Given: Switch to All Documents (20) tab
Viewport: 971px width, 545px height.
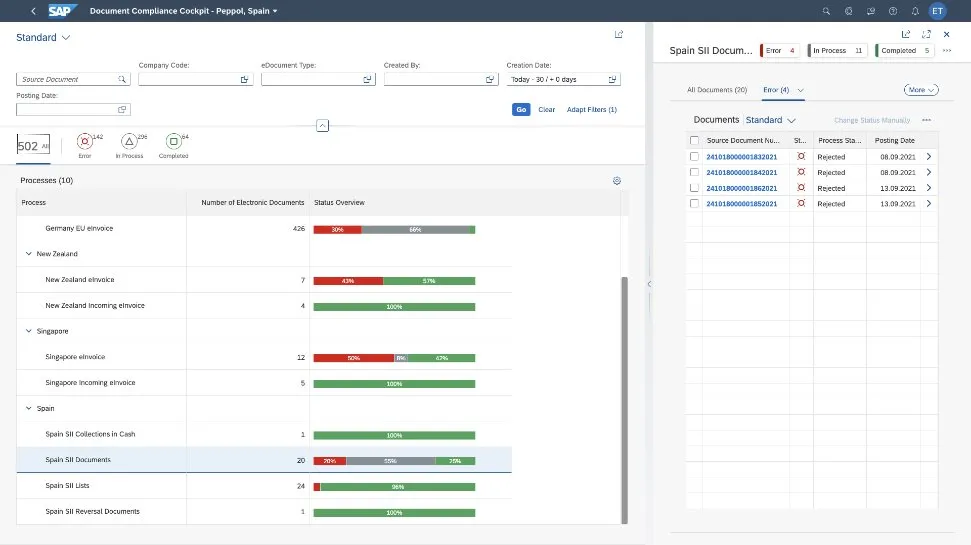Looking at the screenshot, I should 717,90.
